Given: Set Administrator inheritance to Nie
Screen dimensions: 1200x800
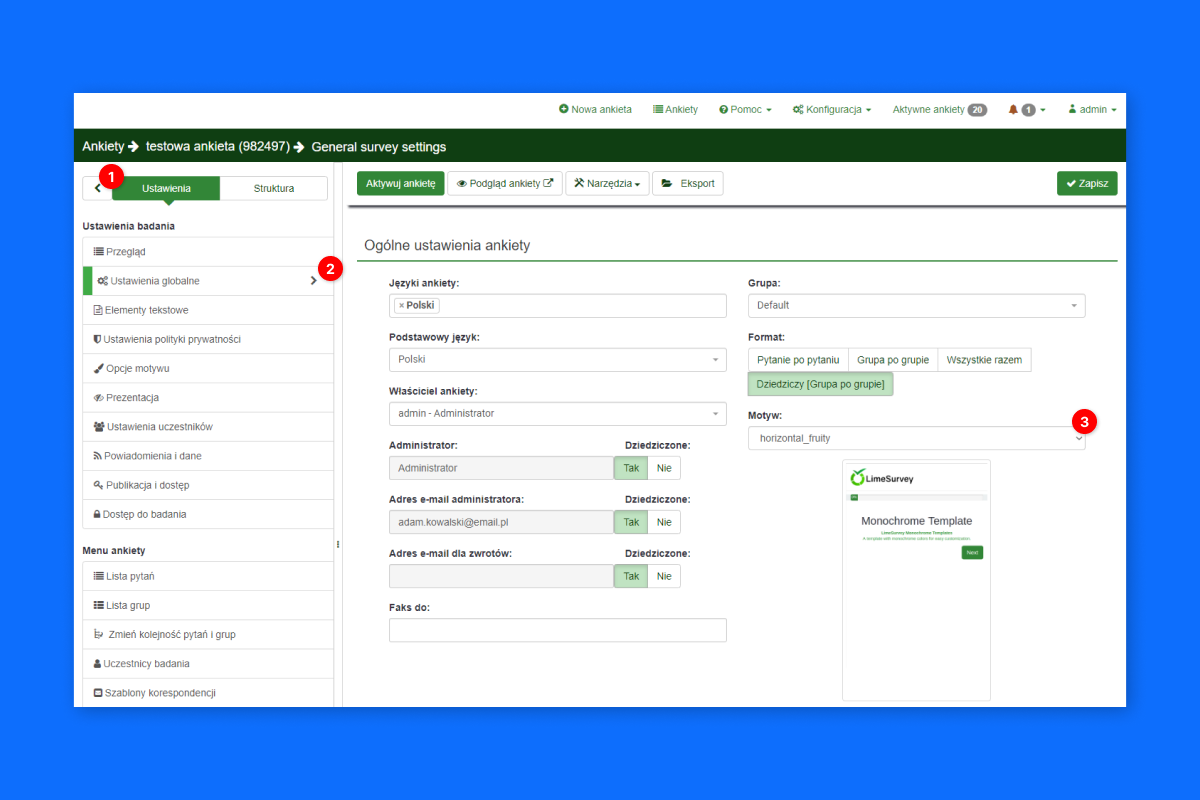Looking at the screenshot, I should pyautogui.click(x=664, y=468).
